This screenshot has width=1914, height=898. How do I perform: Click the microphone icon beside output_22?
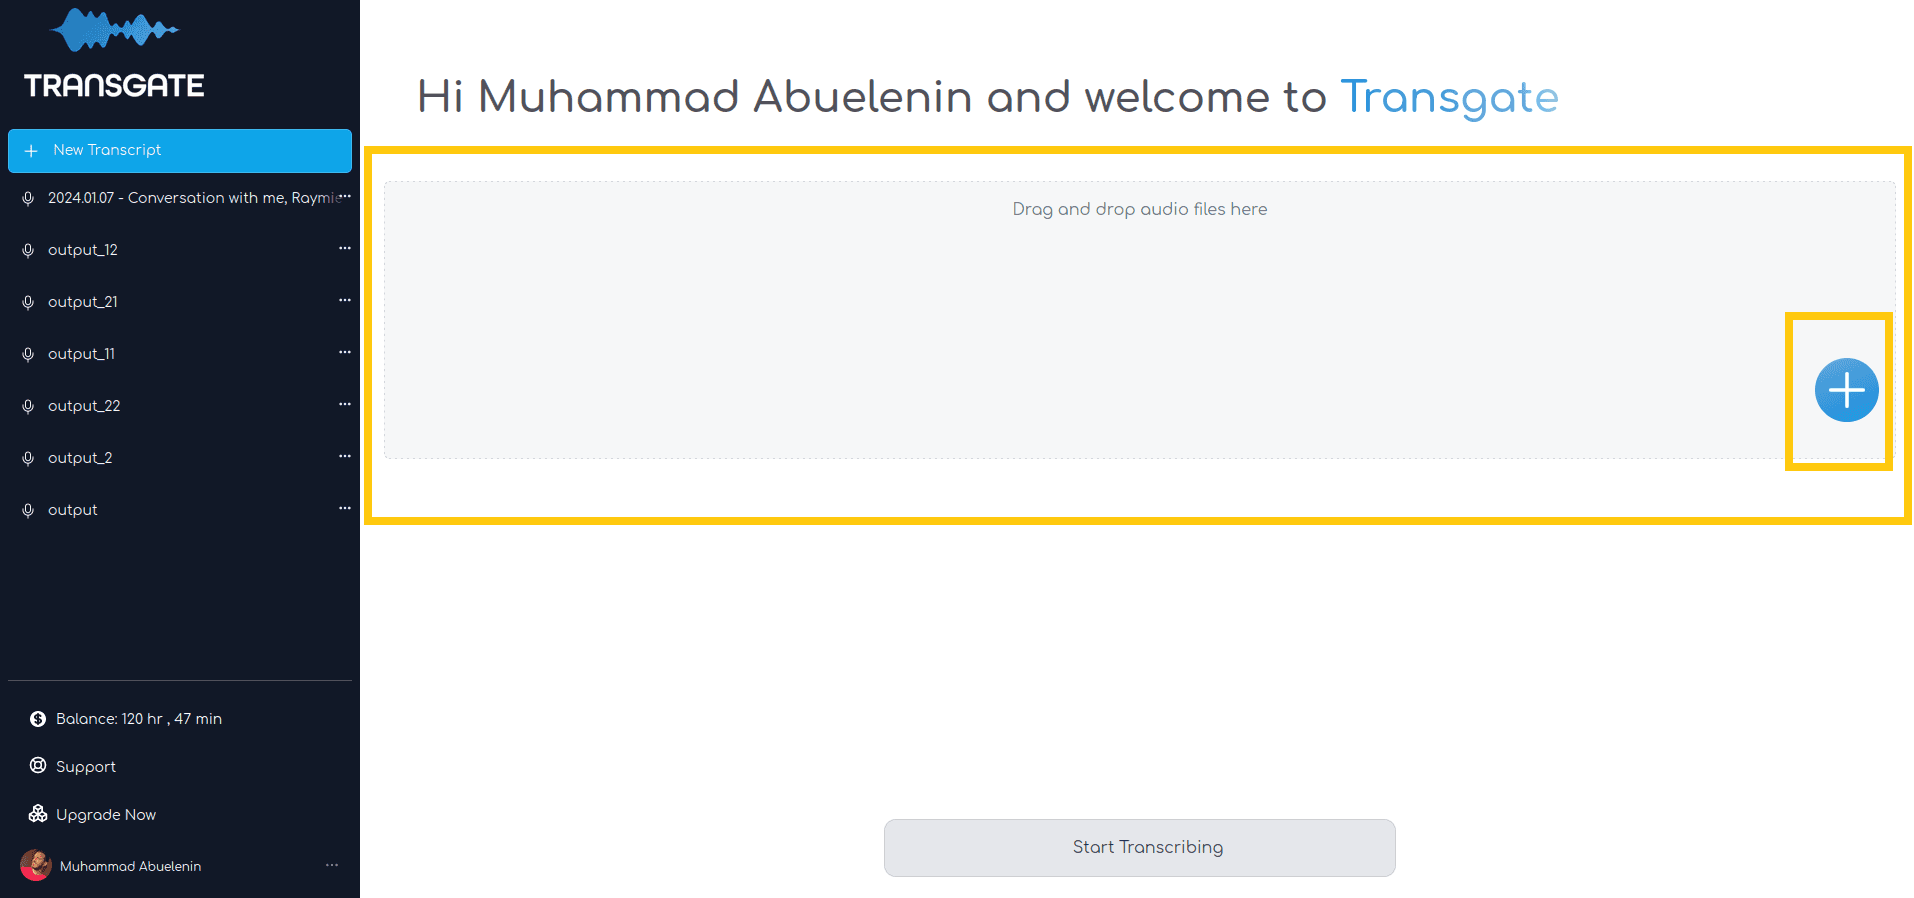coord(28,406)
